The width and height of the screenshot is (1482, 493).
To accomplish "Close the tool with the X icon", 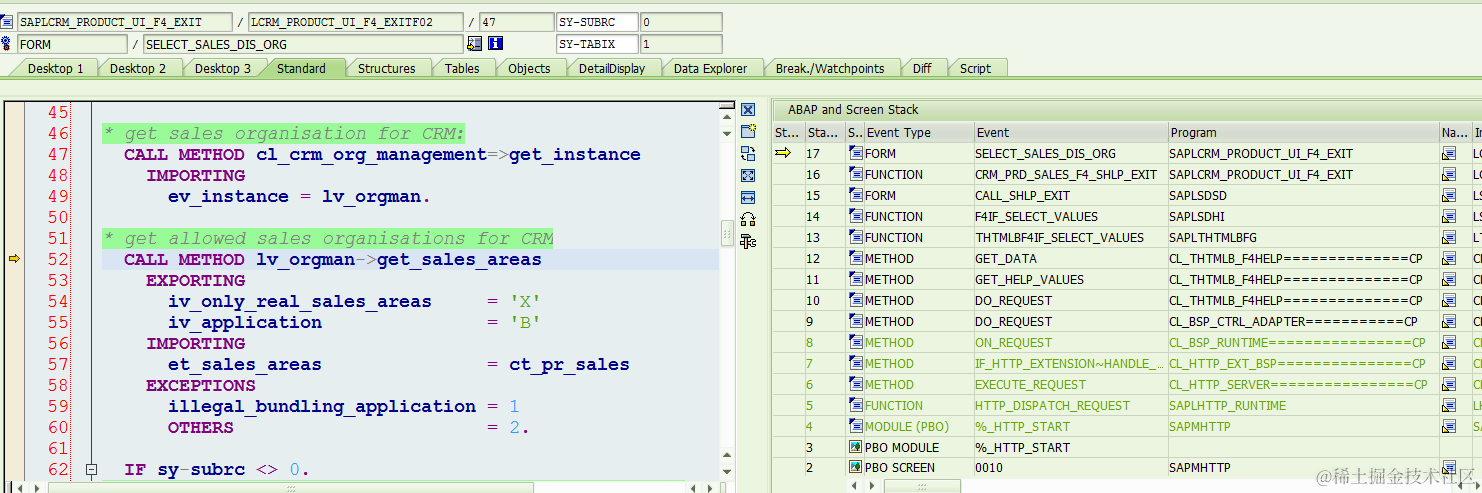I will (x=748, y=110).
